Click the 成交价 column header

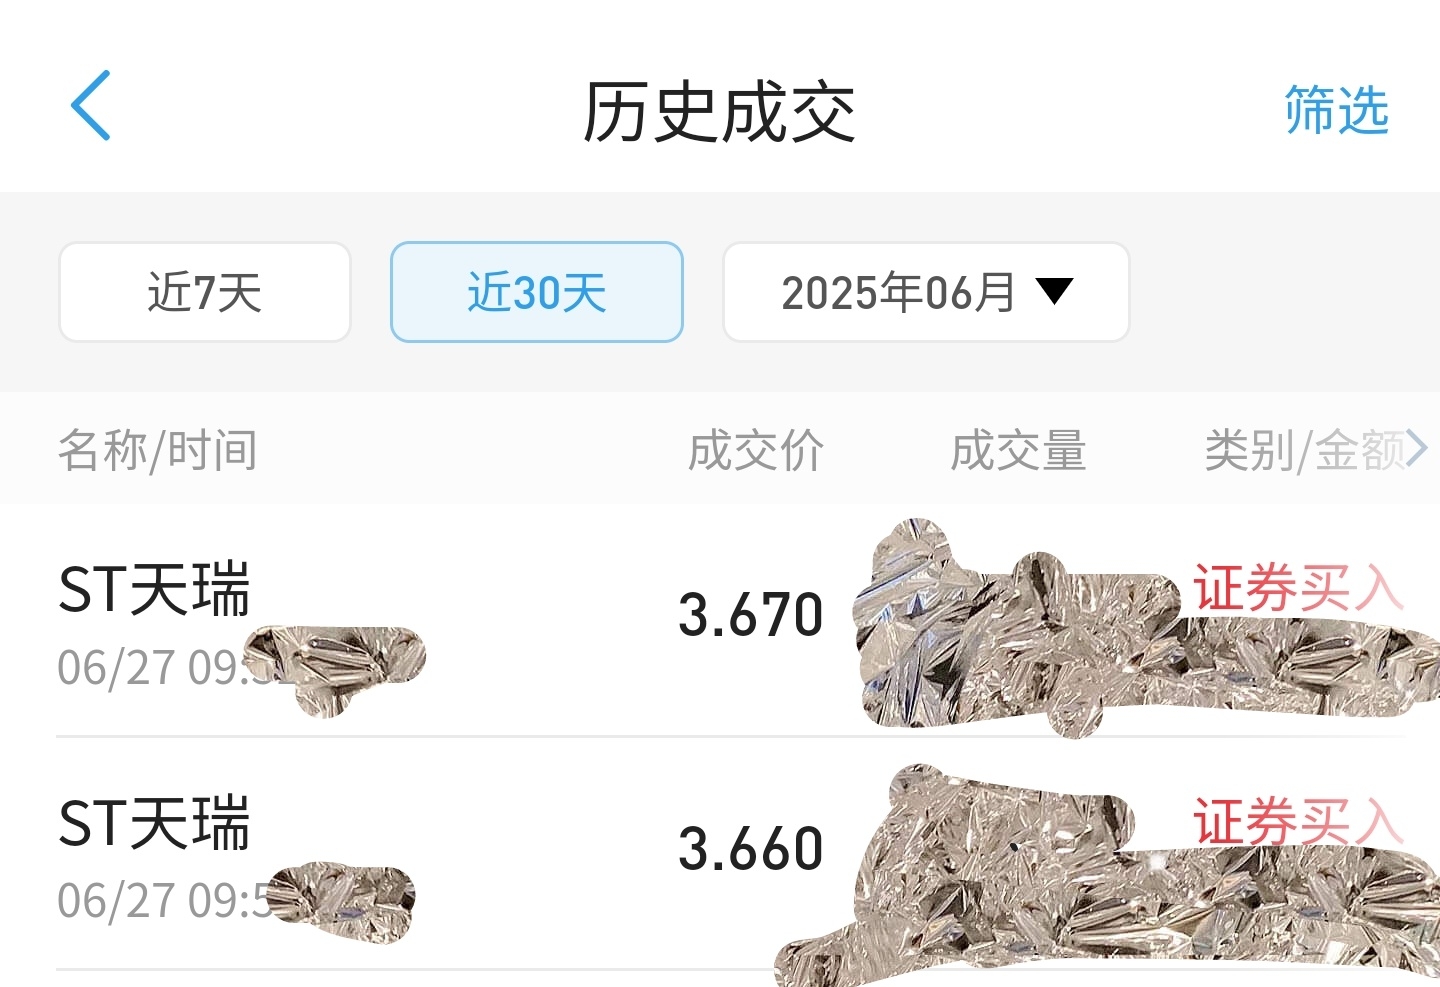[755, 450]
